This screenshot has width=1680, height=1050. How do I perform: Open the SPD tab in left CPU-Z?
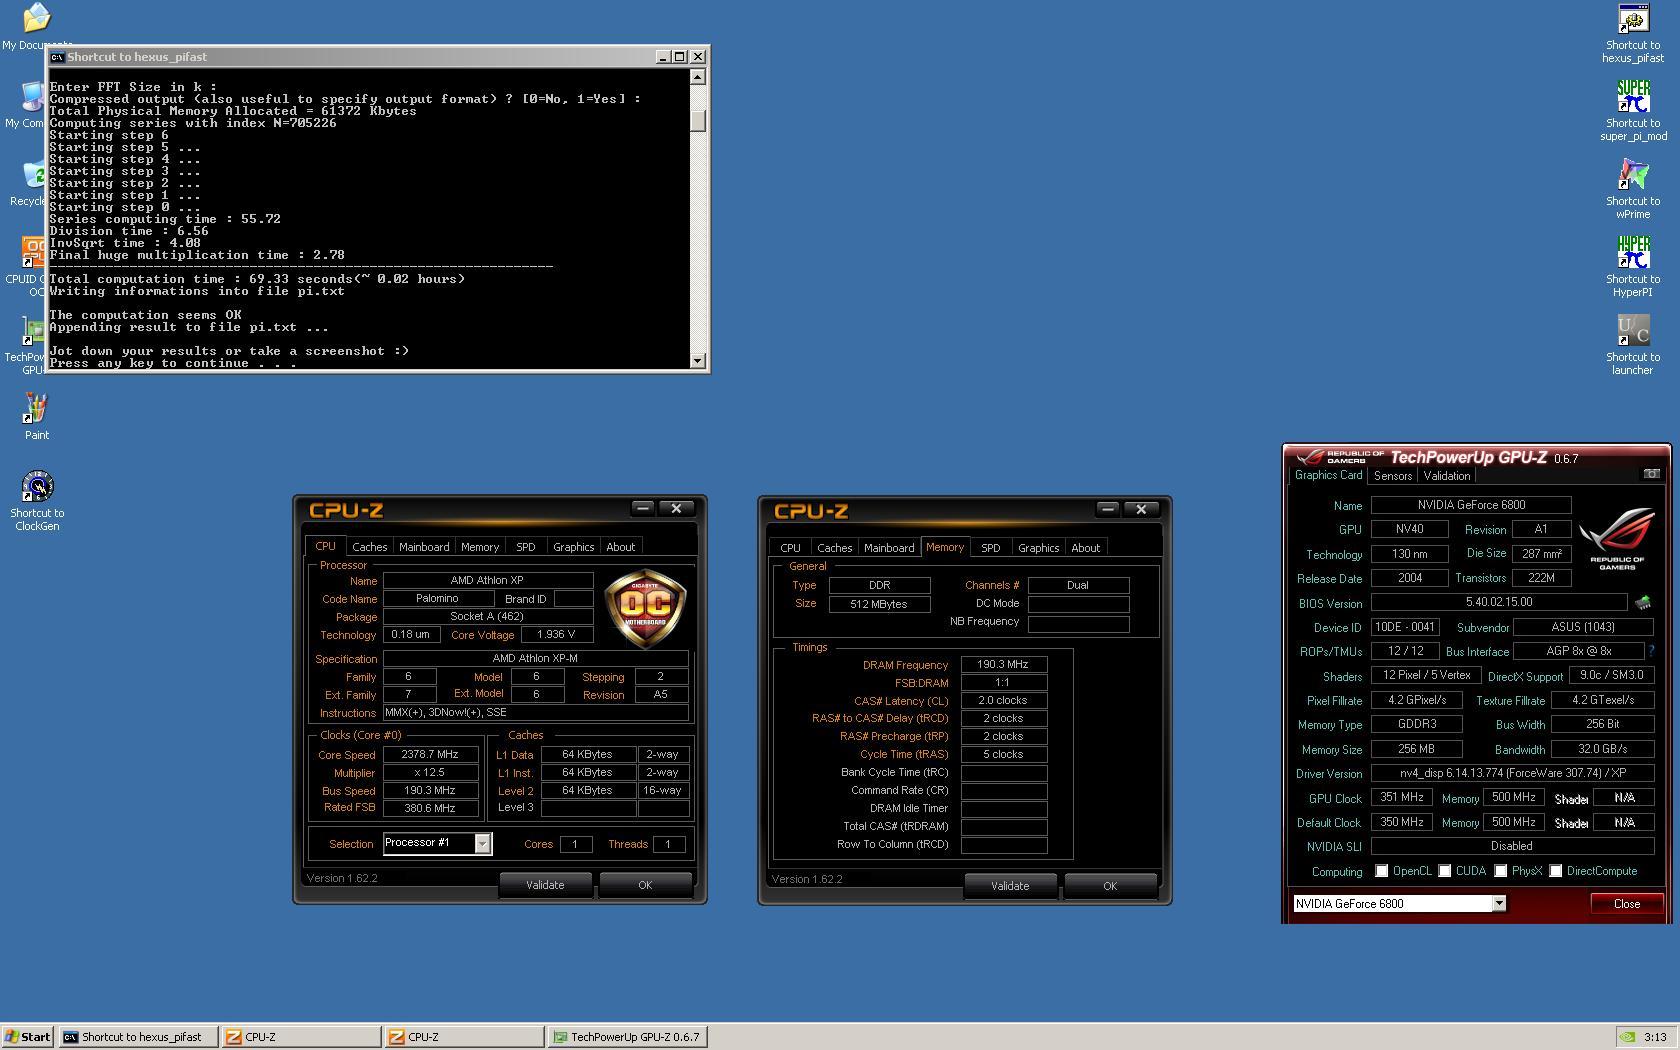pos(525,547)
